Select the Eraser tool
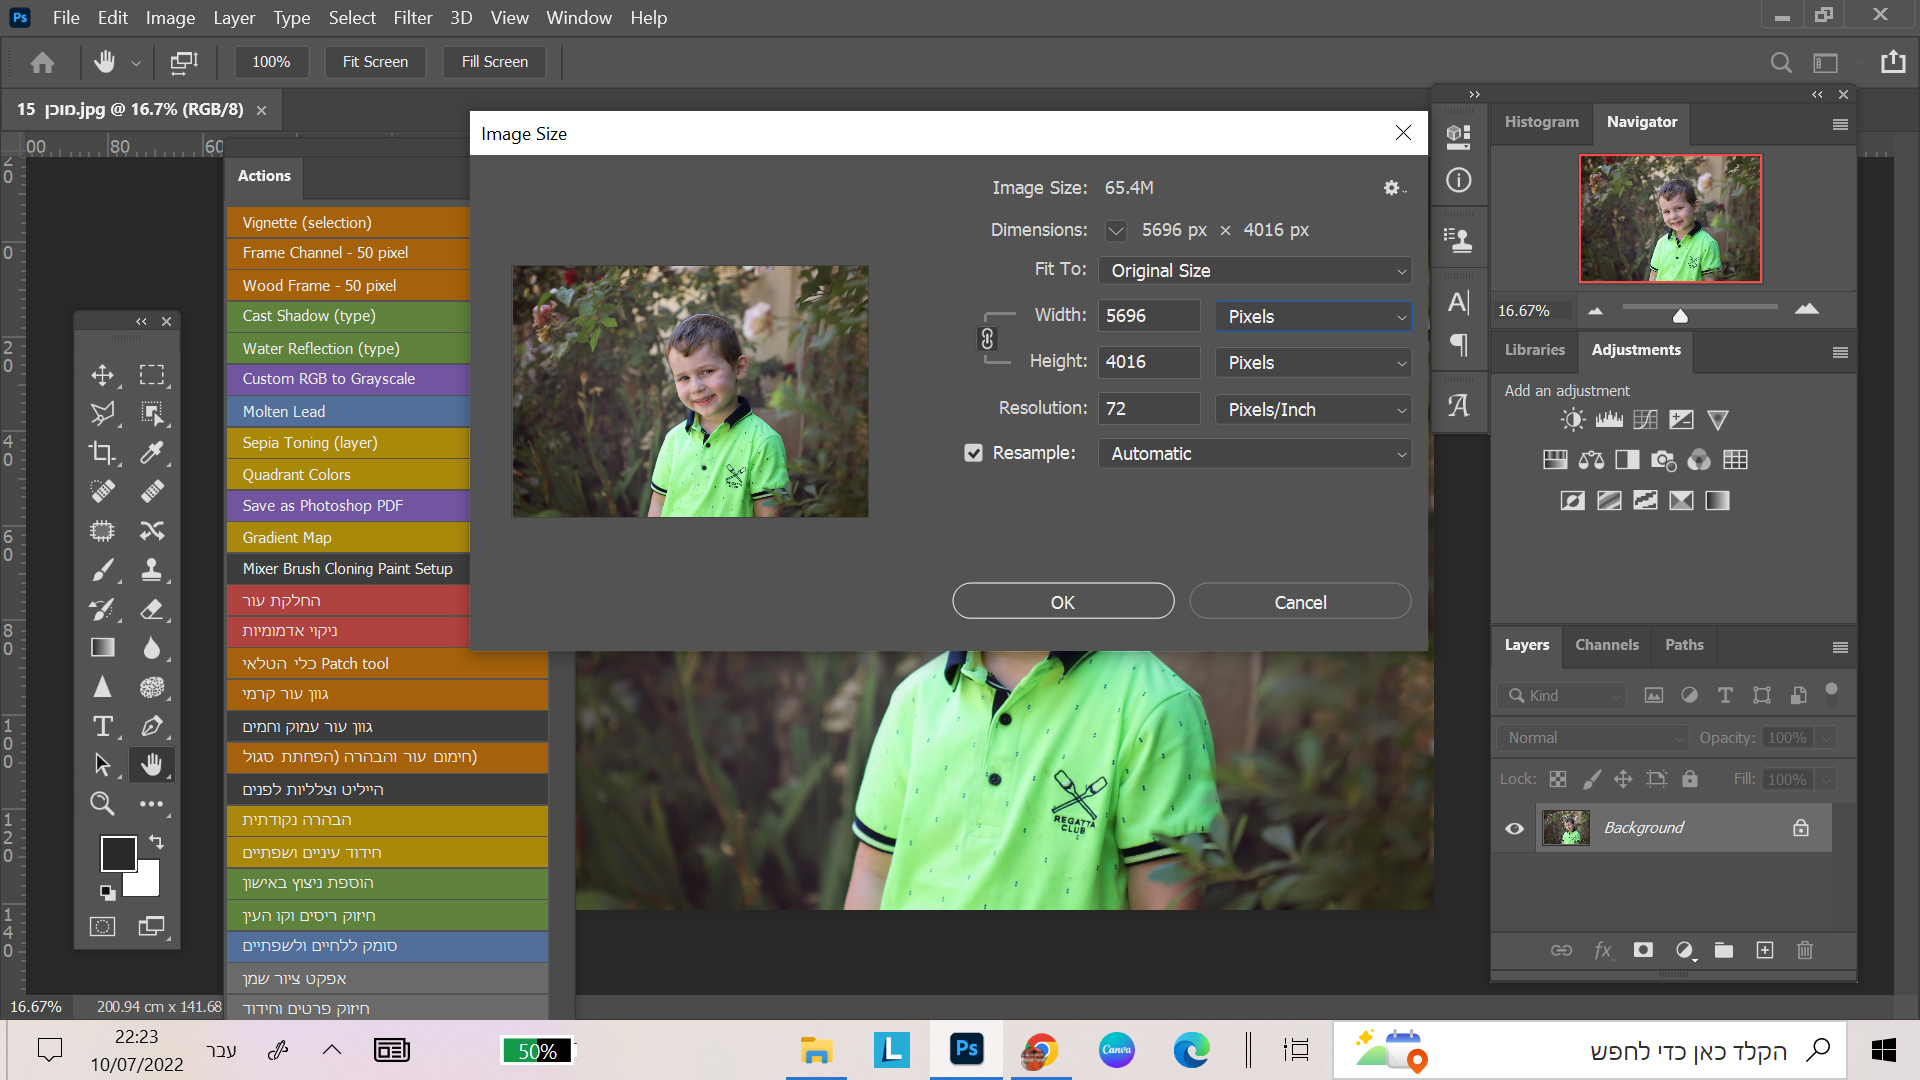Image resolution: width=1920 pixels, height=1080 pixels. coord(151,609)
